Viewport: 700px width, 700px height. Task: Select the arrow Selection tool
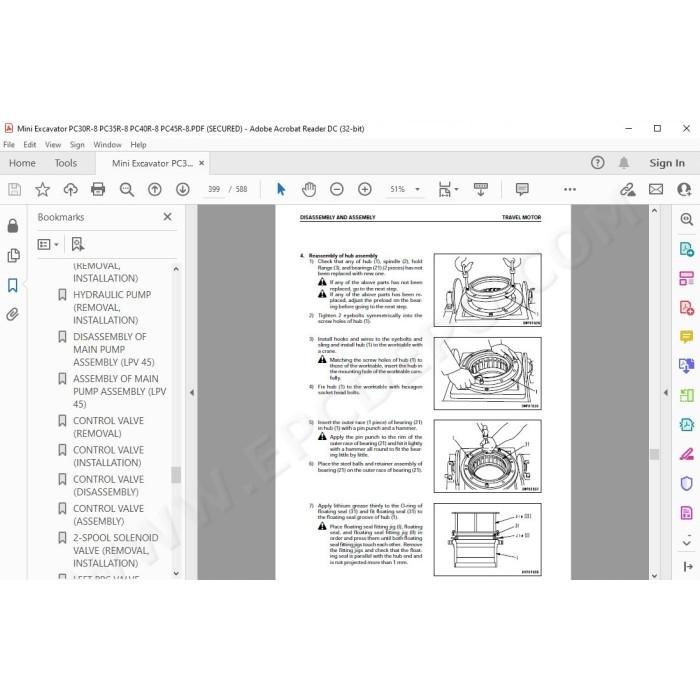[x=281, y=189]
